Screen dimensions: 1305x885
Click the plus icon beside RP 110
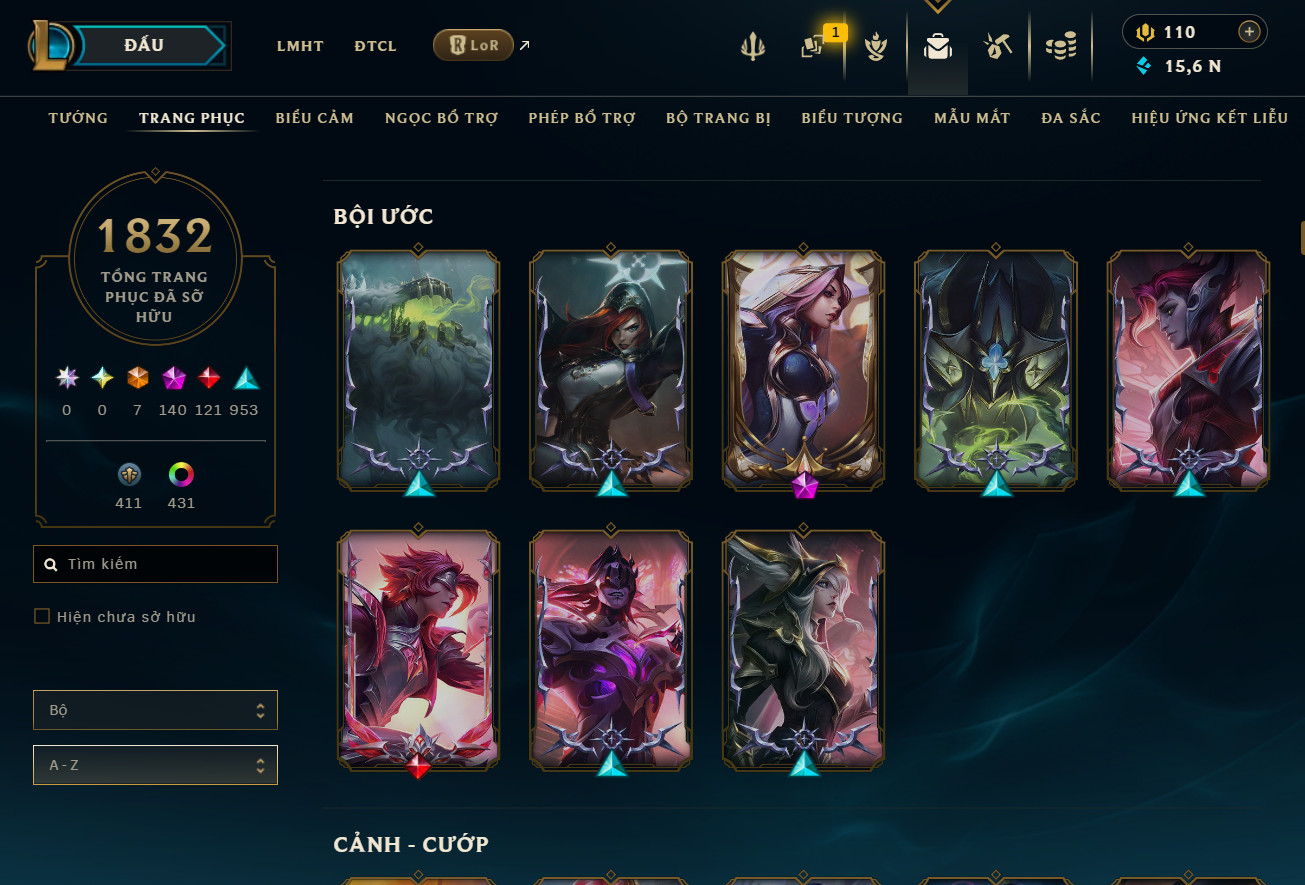click(x=1248, y=32)
